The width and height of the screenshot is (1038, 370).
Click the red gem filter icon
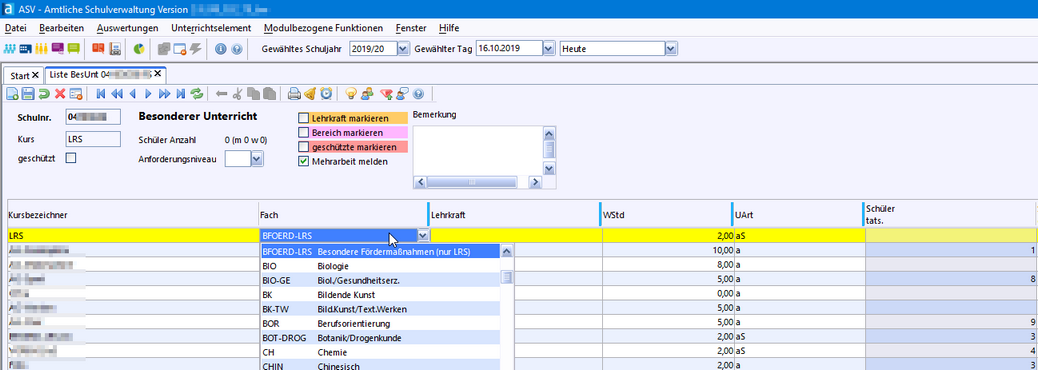(x=387, y=94)
